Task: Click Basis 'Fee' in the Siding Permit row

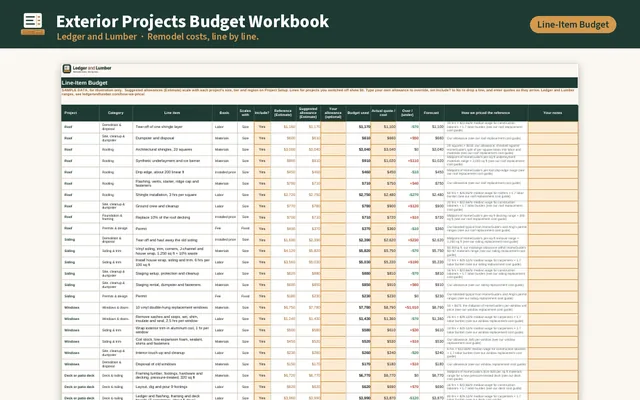Action: tap(224, 296)
